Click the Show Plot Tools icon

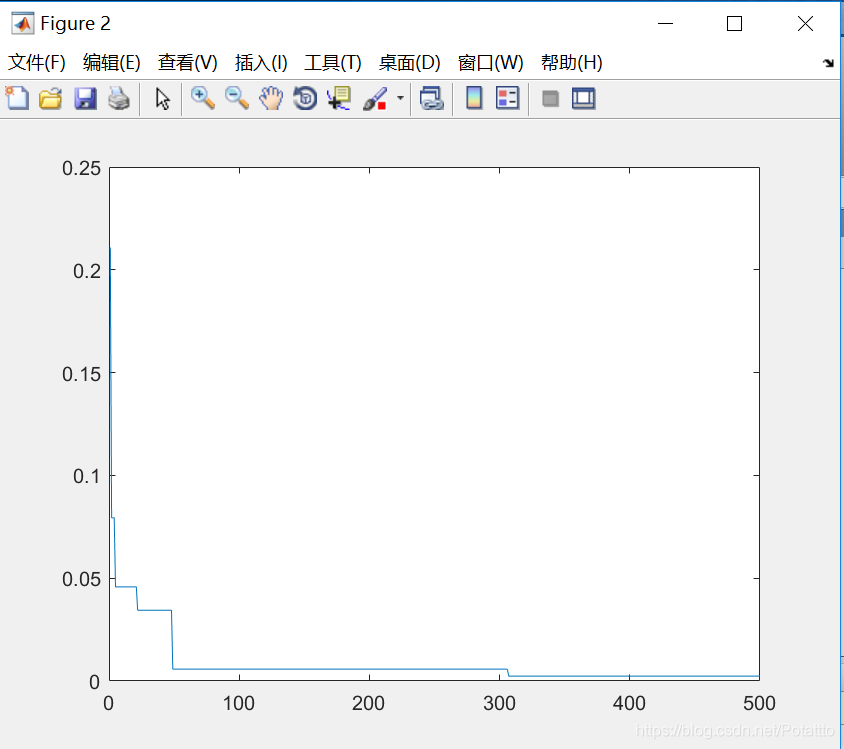click(x=583, y=98)
